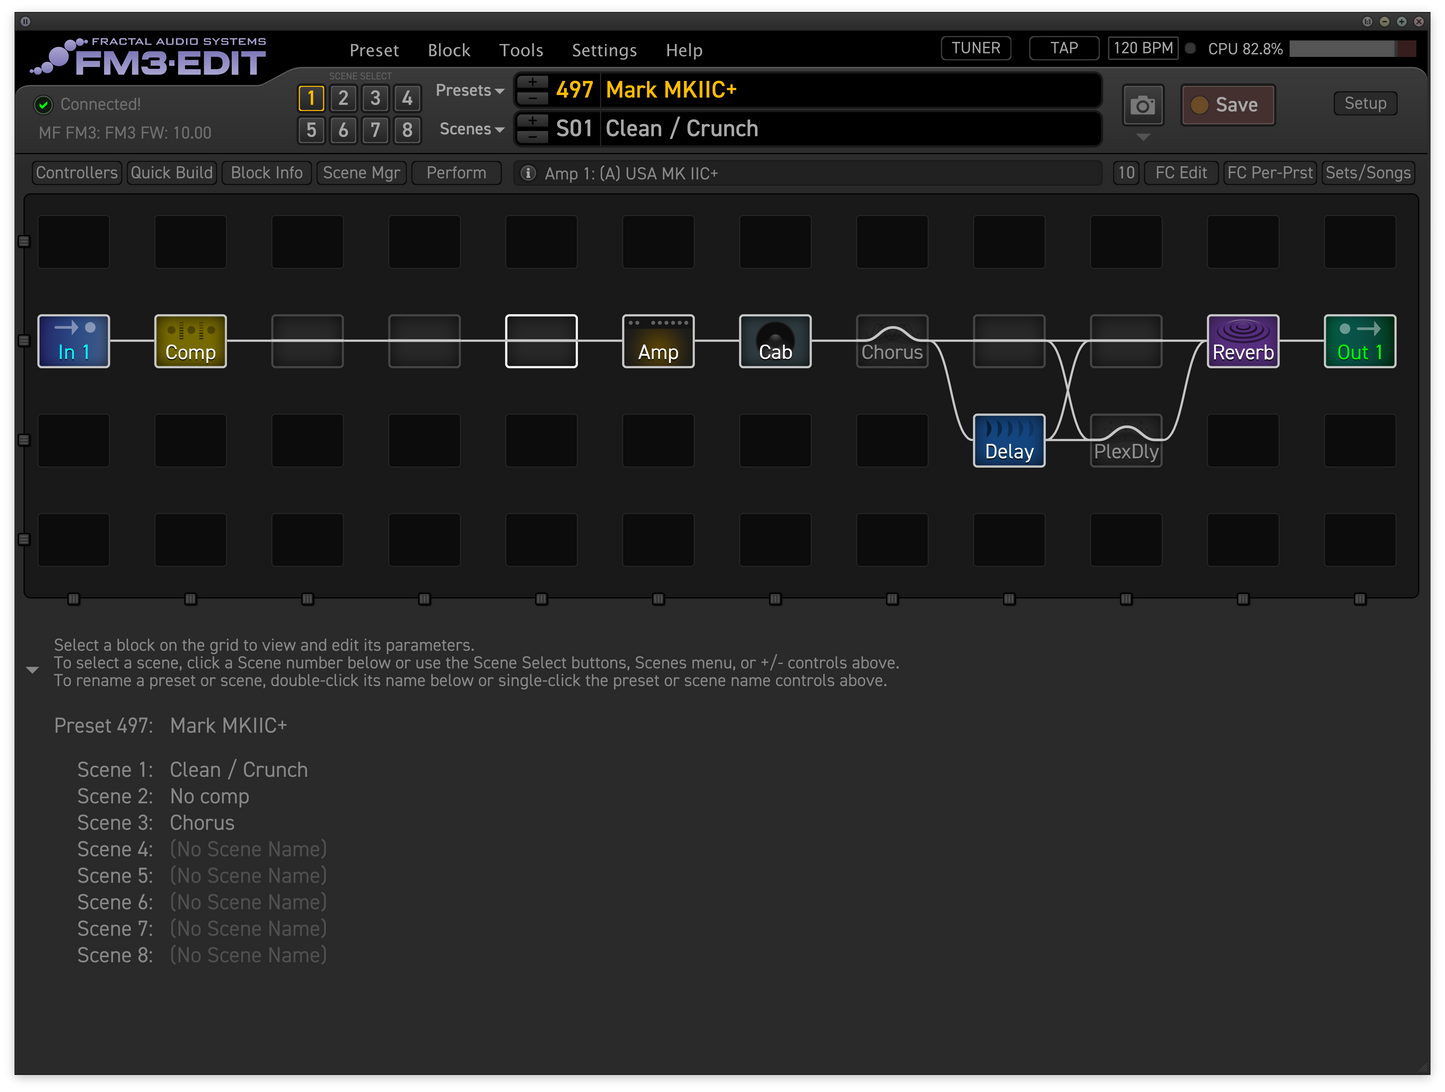This screenshot has width=1445, height=1092.
Task: Open the Settings menu
Action: (604, 50)
